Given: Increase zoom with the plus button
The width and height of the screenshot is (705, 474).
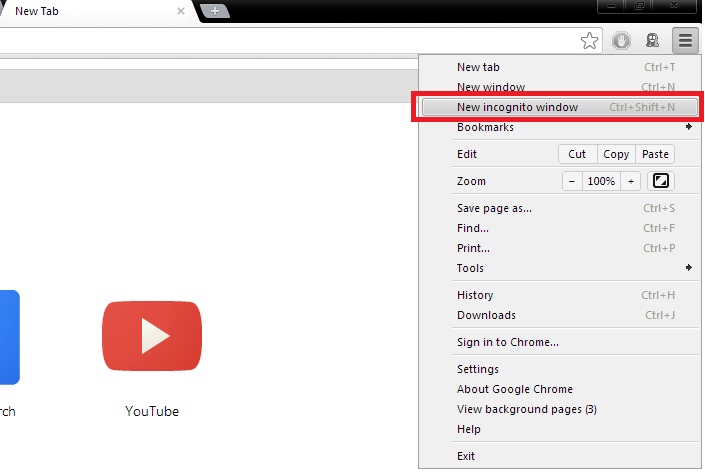Looking at the screenshot, I should [x=631, y=181].
